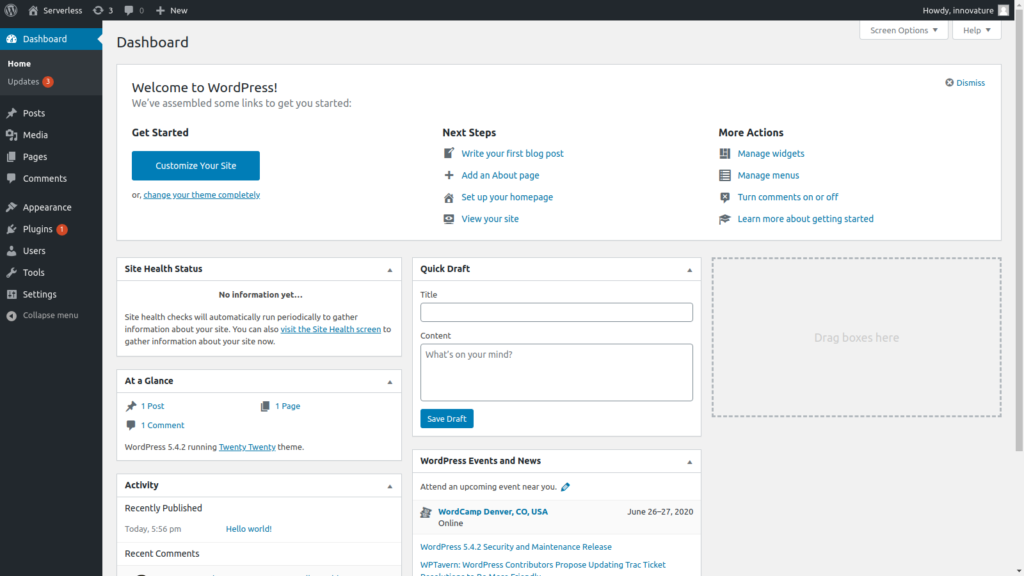Click the Manage widgets icon
Viewport: 1024px width, 576px height.
pyautogui.click(x=725, y=153)
